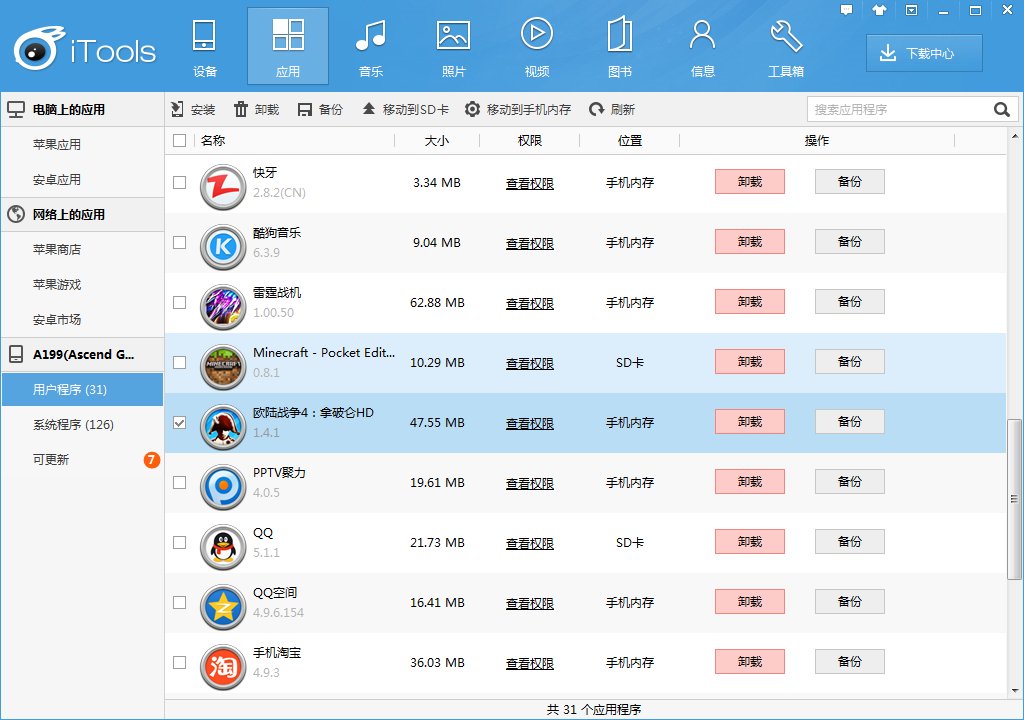
Task: Switch to the 音乐 (Music) section
Action: tap(371, 46)
